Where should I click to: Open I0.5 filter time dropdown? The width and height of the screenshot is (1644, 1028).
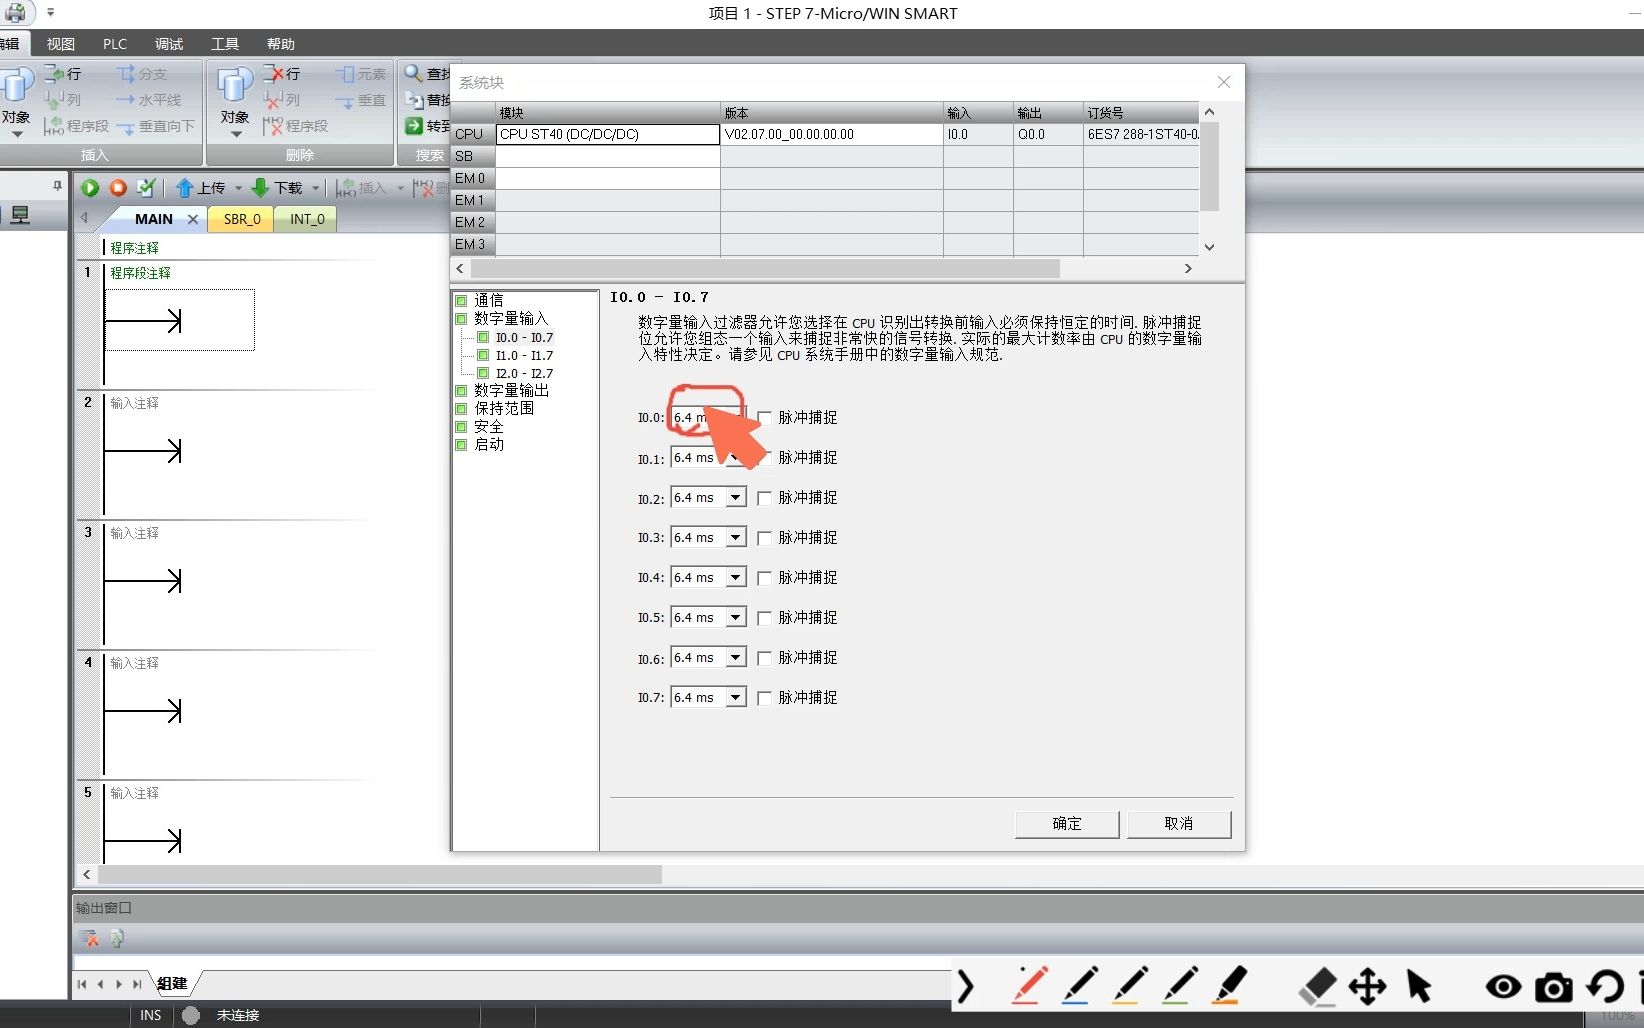click(x=736, y=617)
